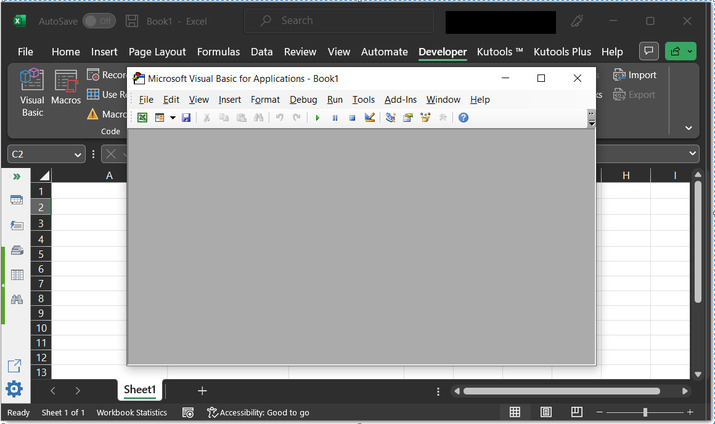715x424 pixels.
Task: Click the Find binoculars icon in VBA toolbar
Action: [x=259, y=118]
